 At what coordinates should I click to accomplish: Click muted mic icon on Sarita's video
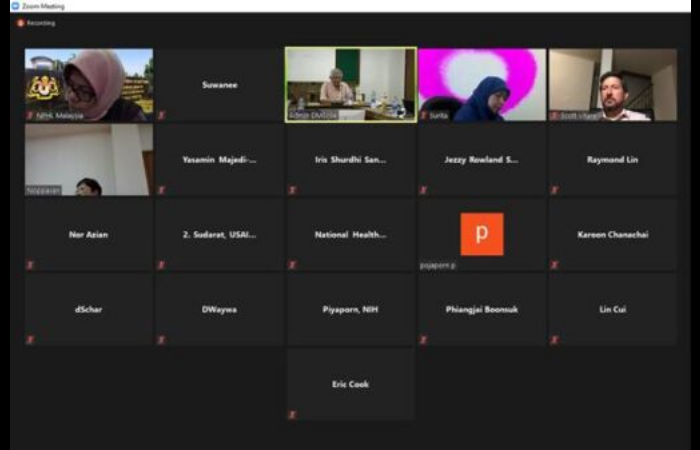pos(424,115)
